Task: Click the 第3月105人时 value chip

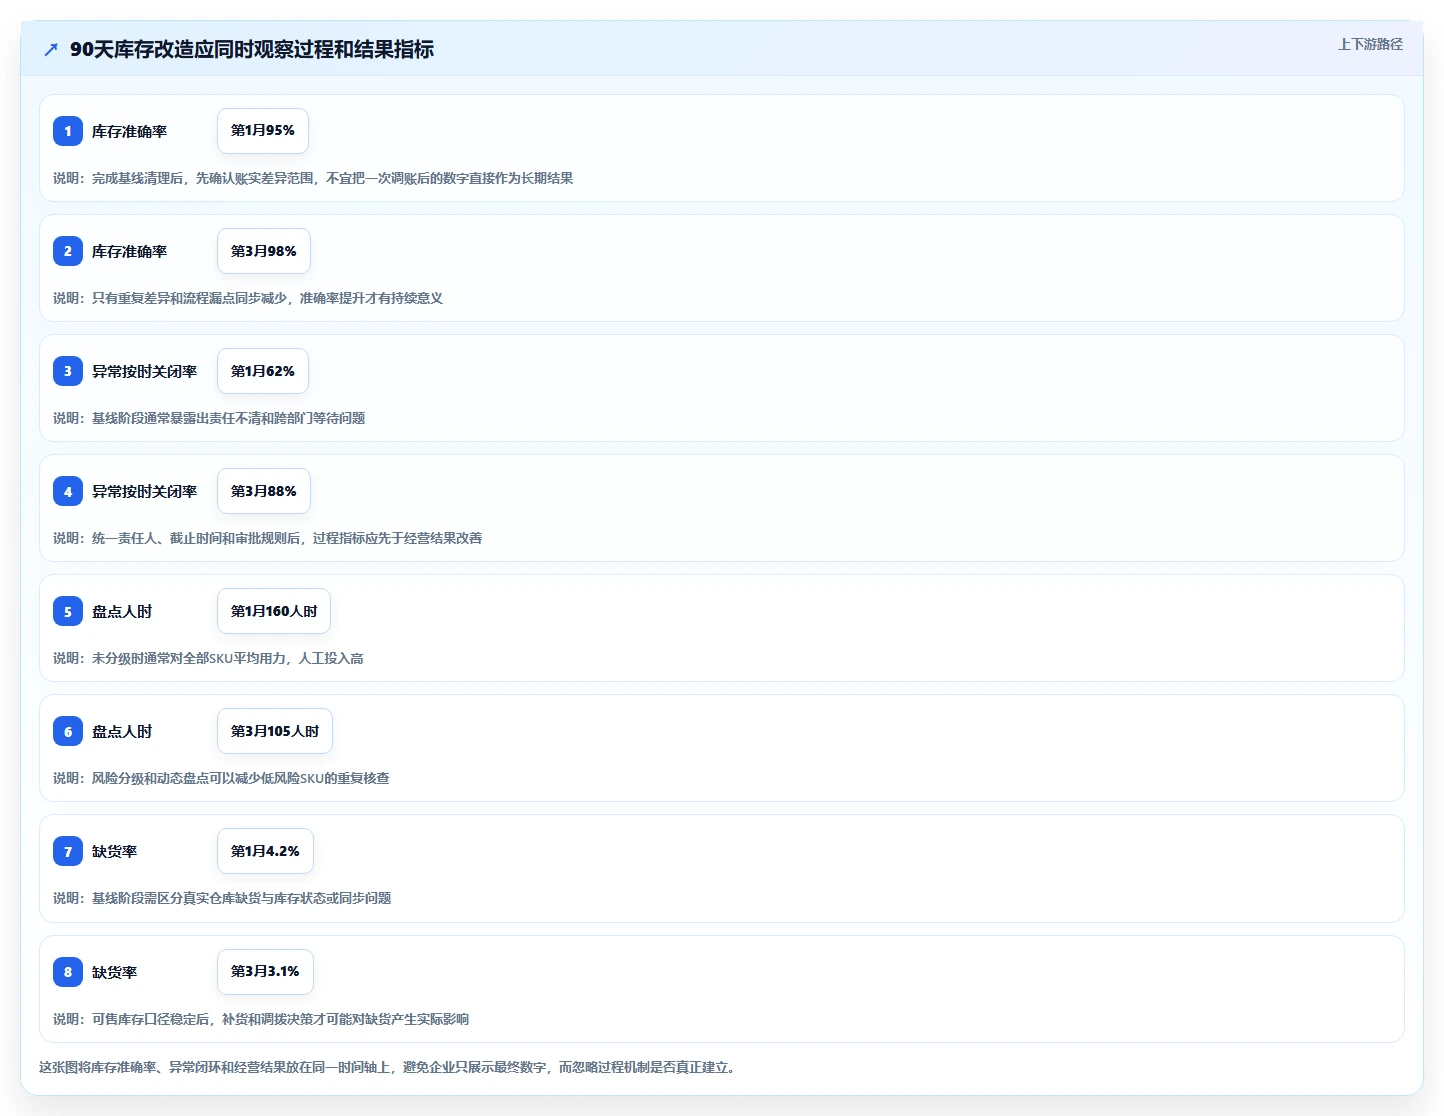Action: pyautogui.click(x=275, y=731)
